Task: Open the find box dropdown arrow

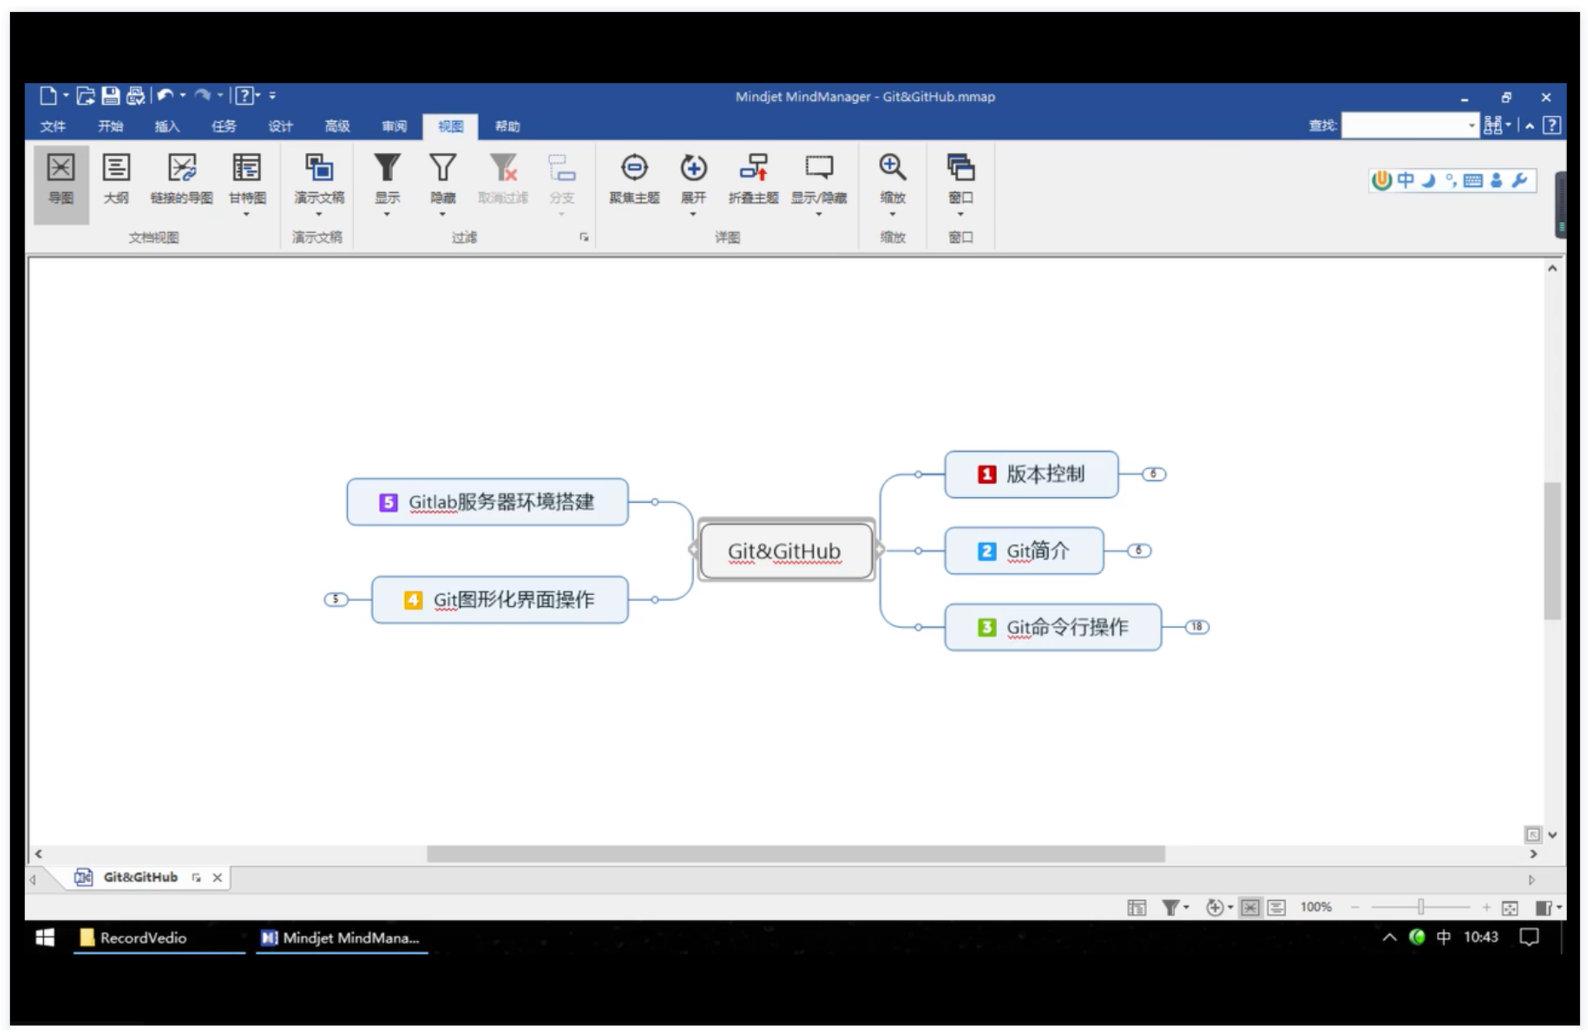Action: (1472, 126)
